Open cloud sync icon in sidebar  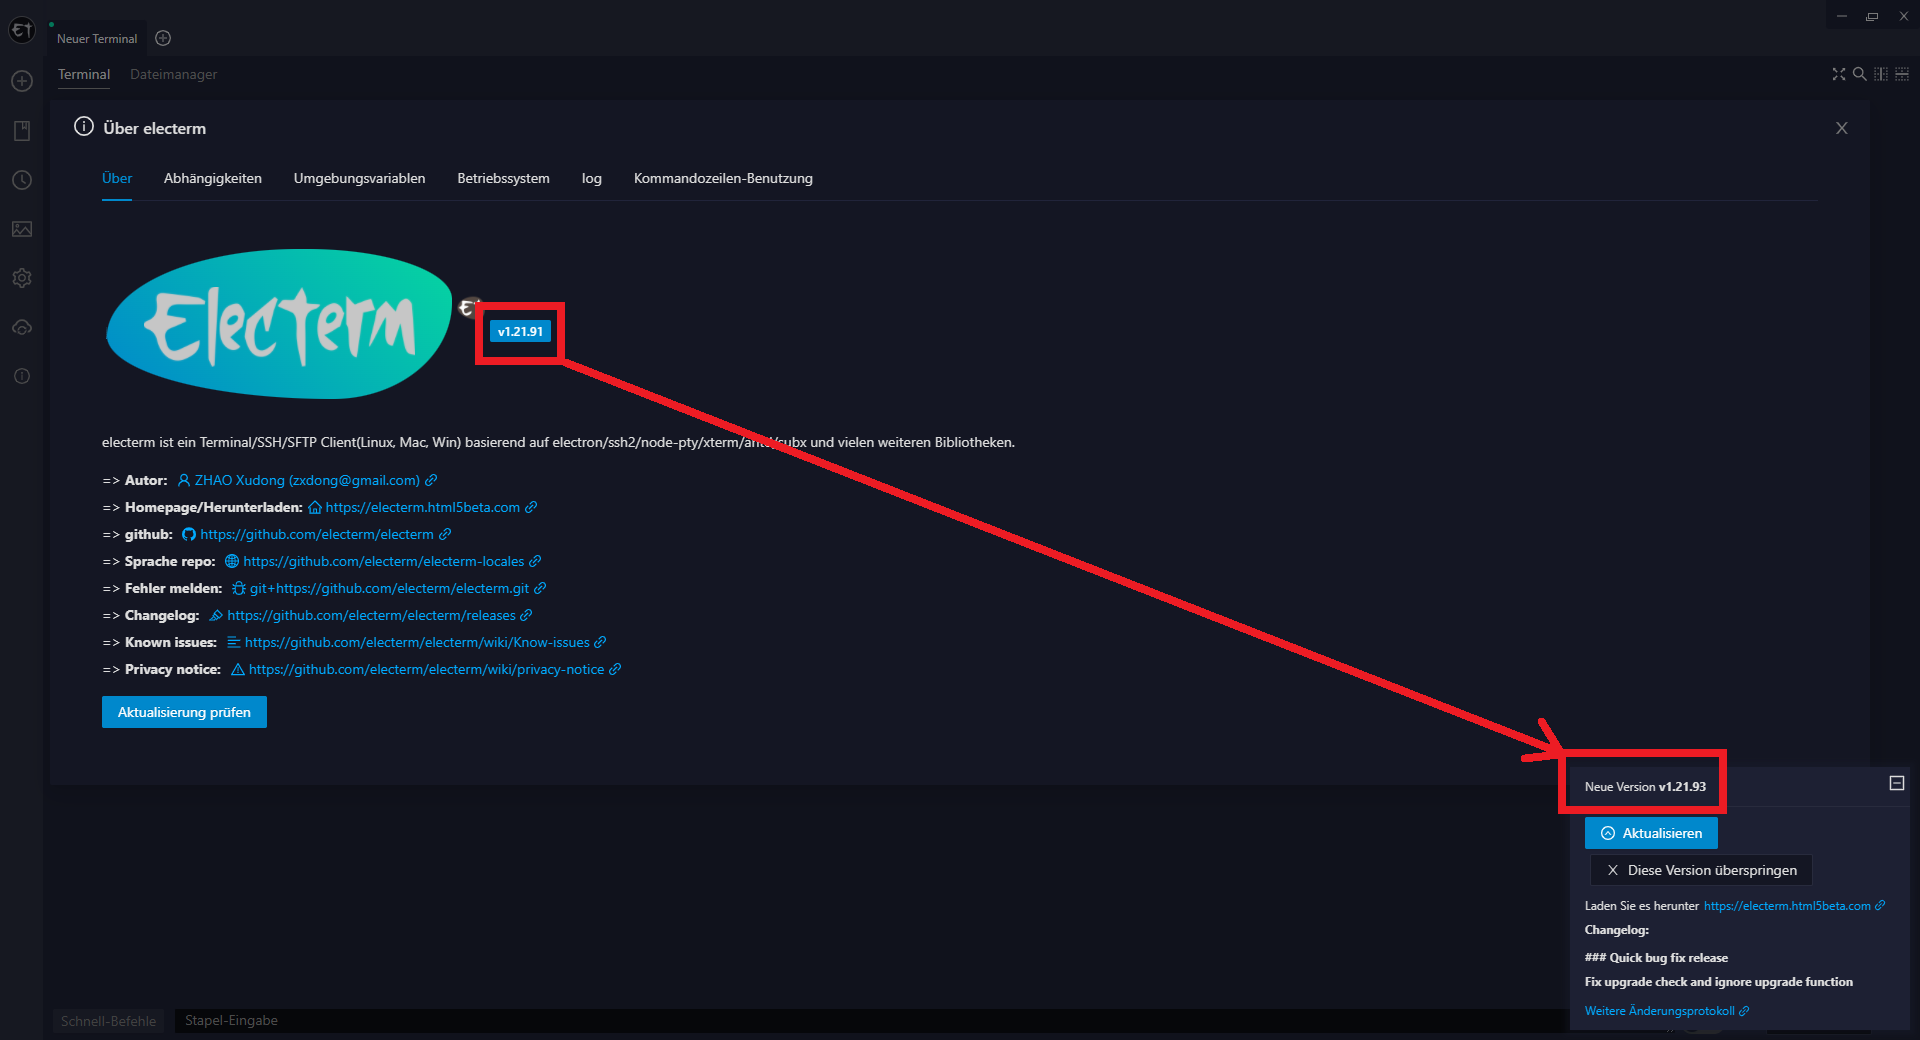coord(22,327)
